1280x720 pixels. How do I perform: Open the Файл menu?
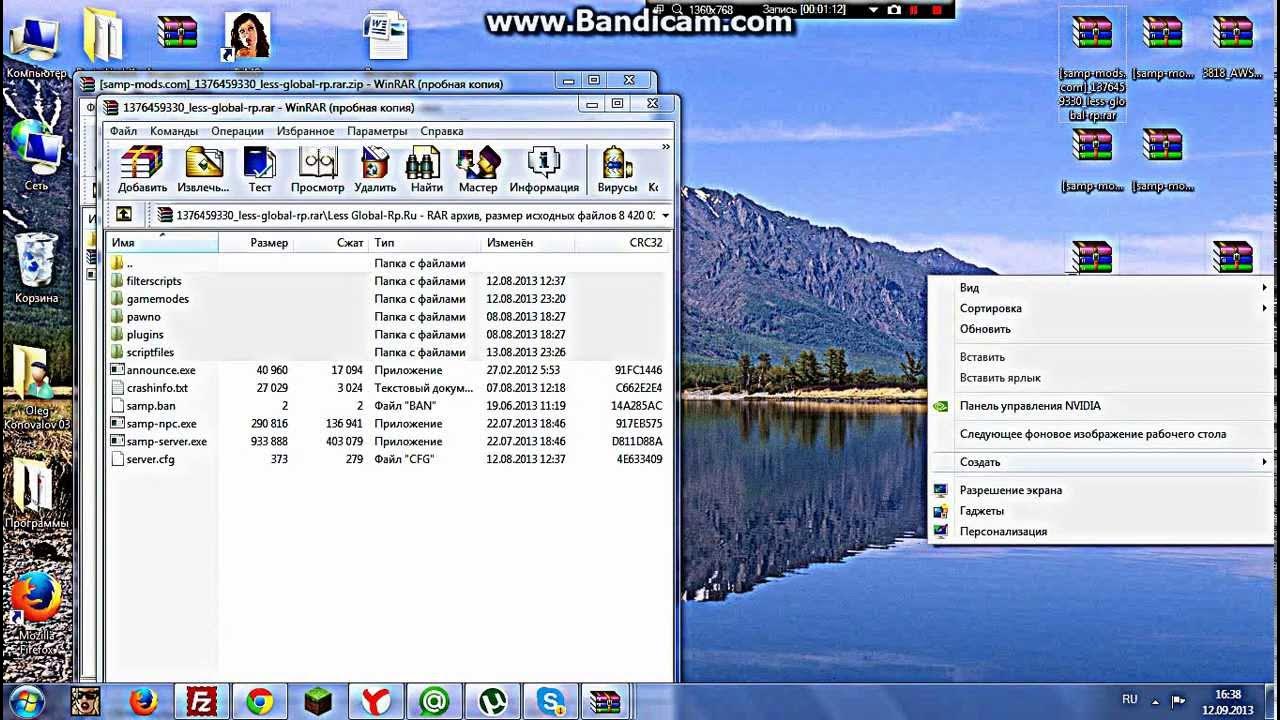pos(124,131)
